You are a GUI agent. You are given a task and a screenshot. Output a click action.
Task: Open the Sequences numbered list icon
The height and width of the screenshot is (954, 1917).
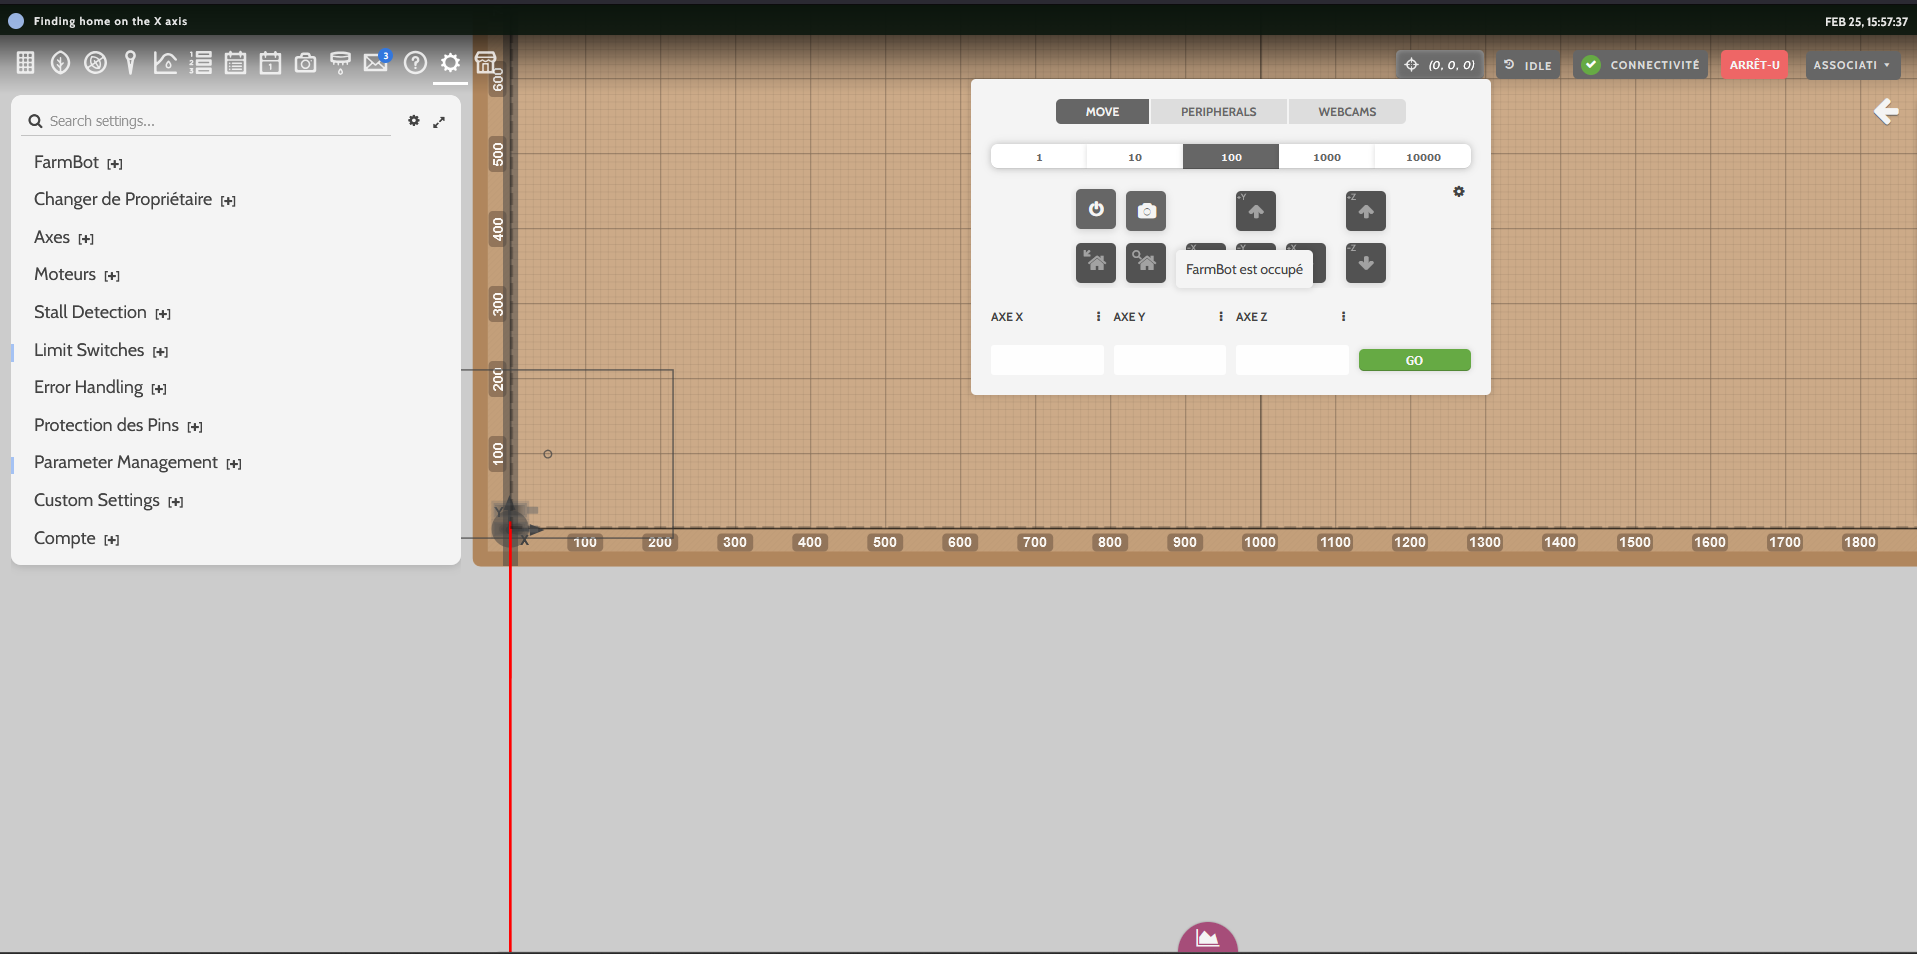pos(200,63)
